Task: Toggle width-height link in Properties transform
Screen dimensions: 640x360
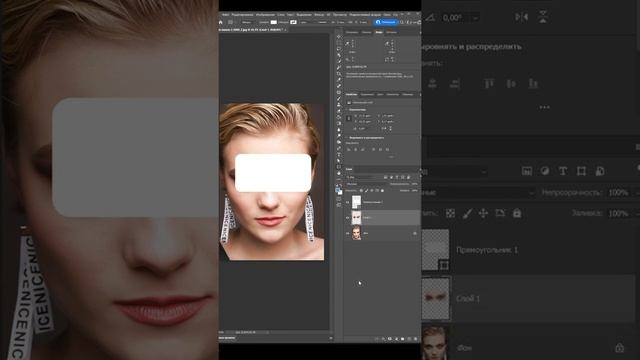Action: [349, 118]
